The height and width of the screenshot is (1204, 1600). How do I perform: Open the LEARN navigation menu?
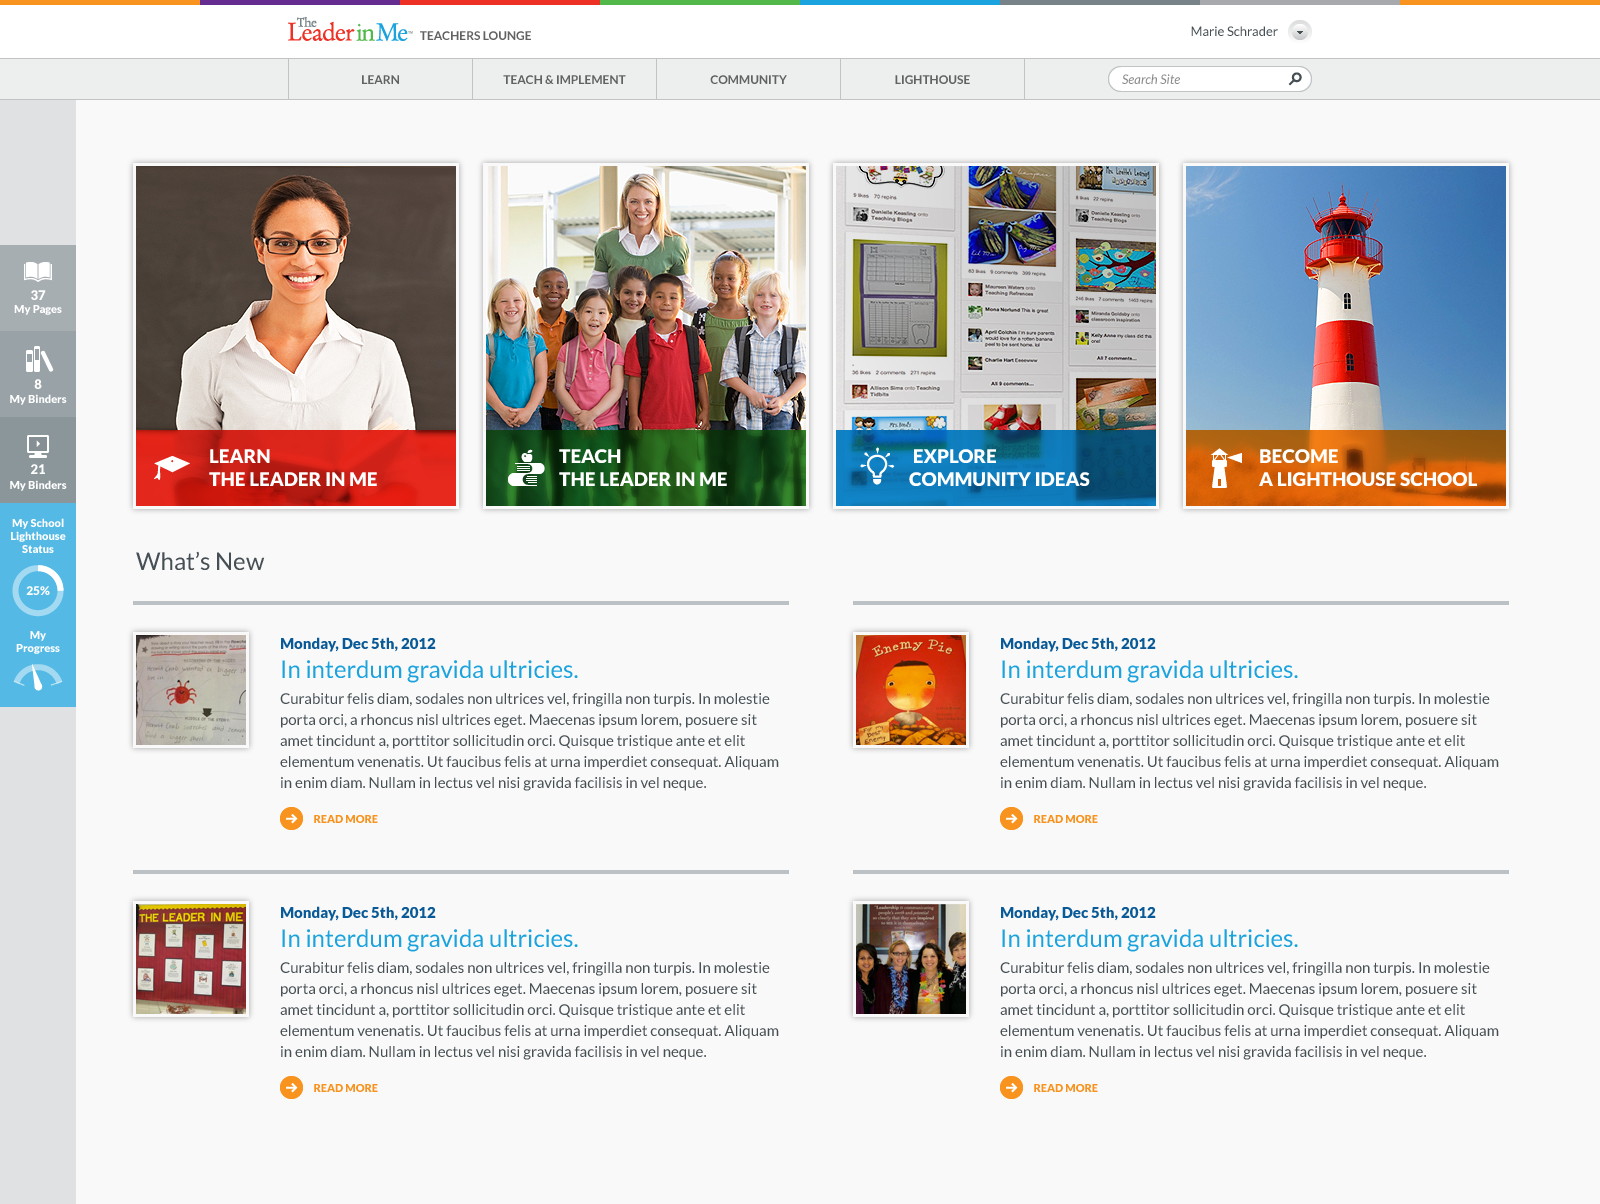click(x=380, y=79)
